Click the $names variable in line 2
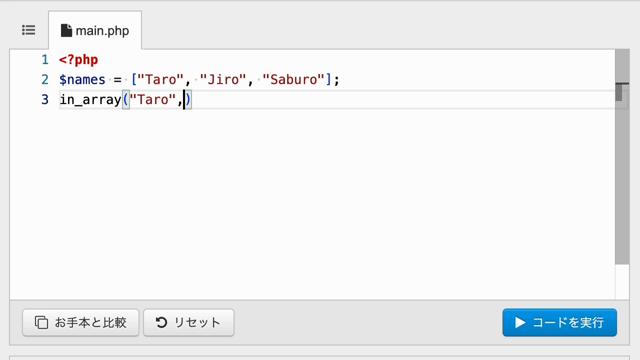Viewport: 640px width, 360px height. (x=82, y=80)
